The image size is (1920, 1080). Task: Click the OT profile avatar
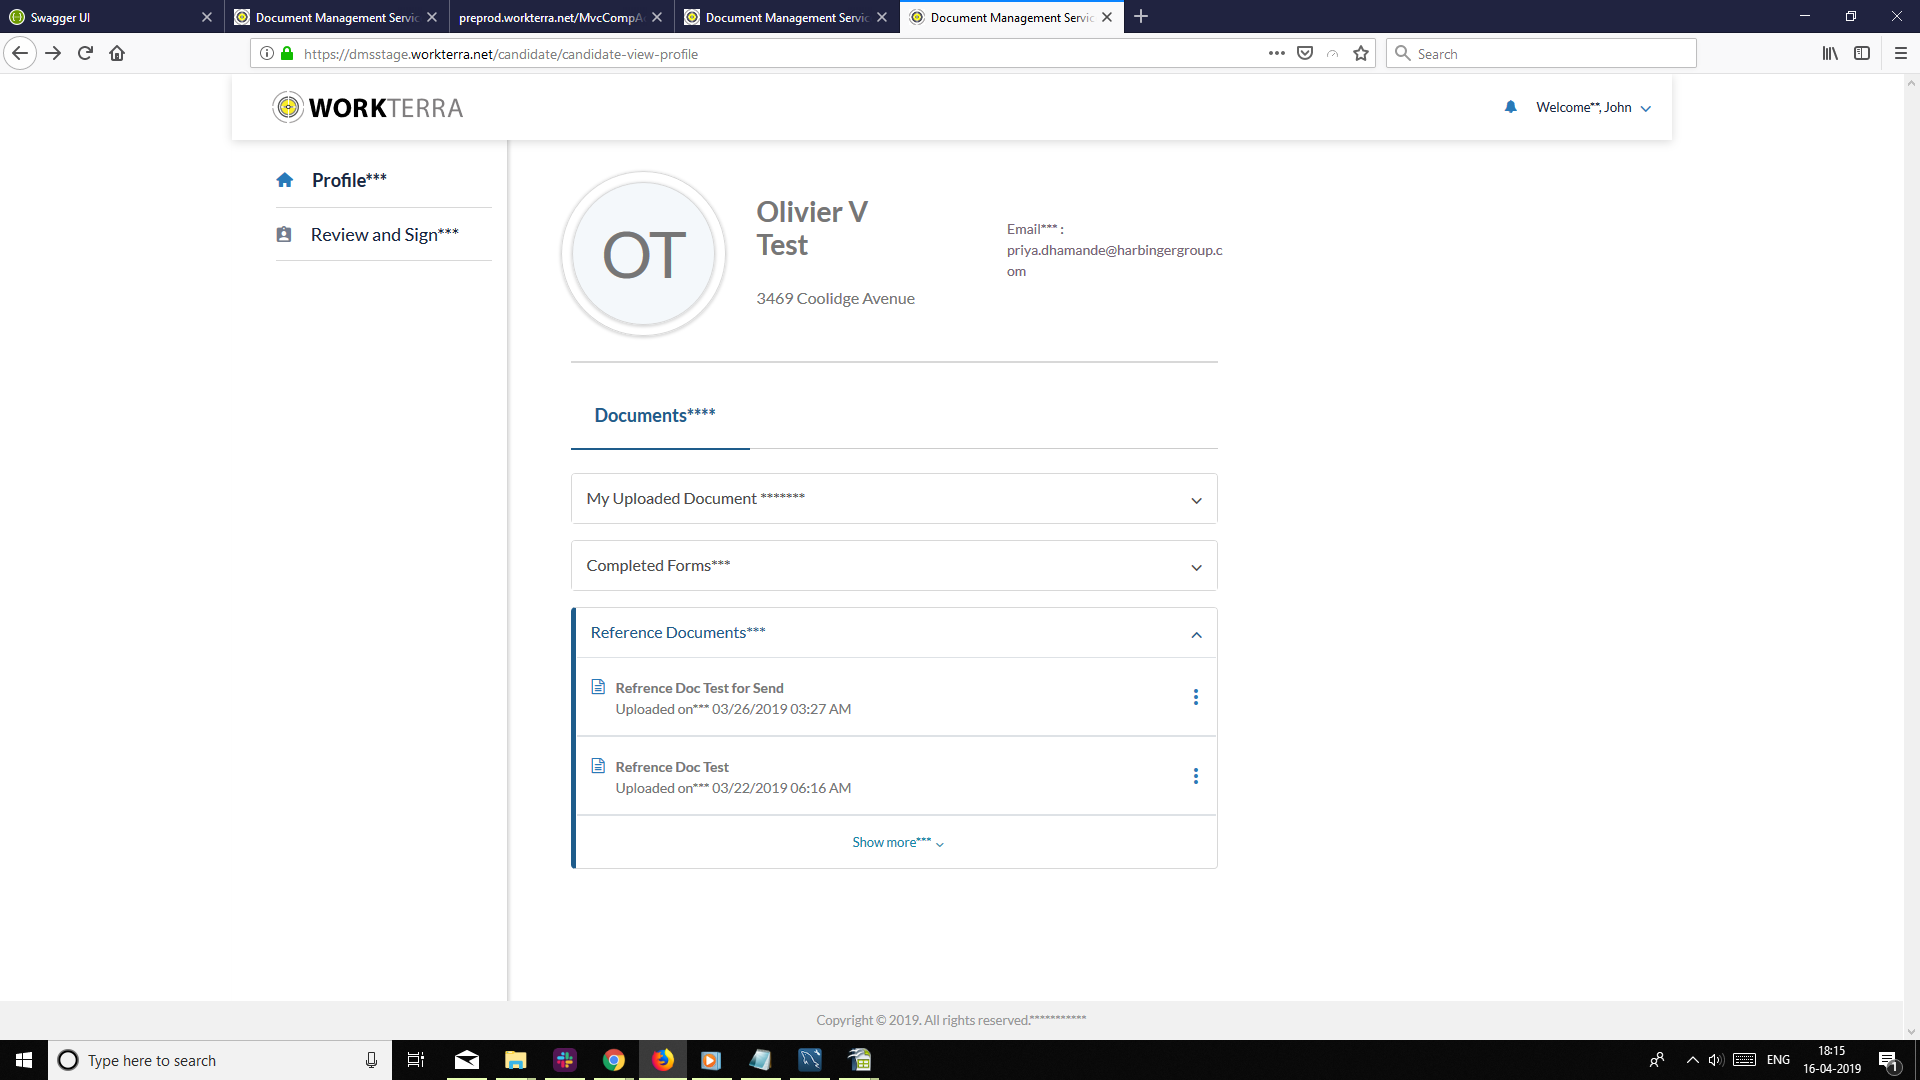point(643,254)
